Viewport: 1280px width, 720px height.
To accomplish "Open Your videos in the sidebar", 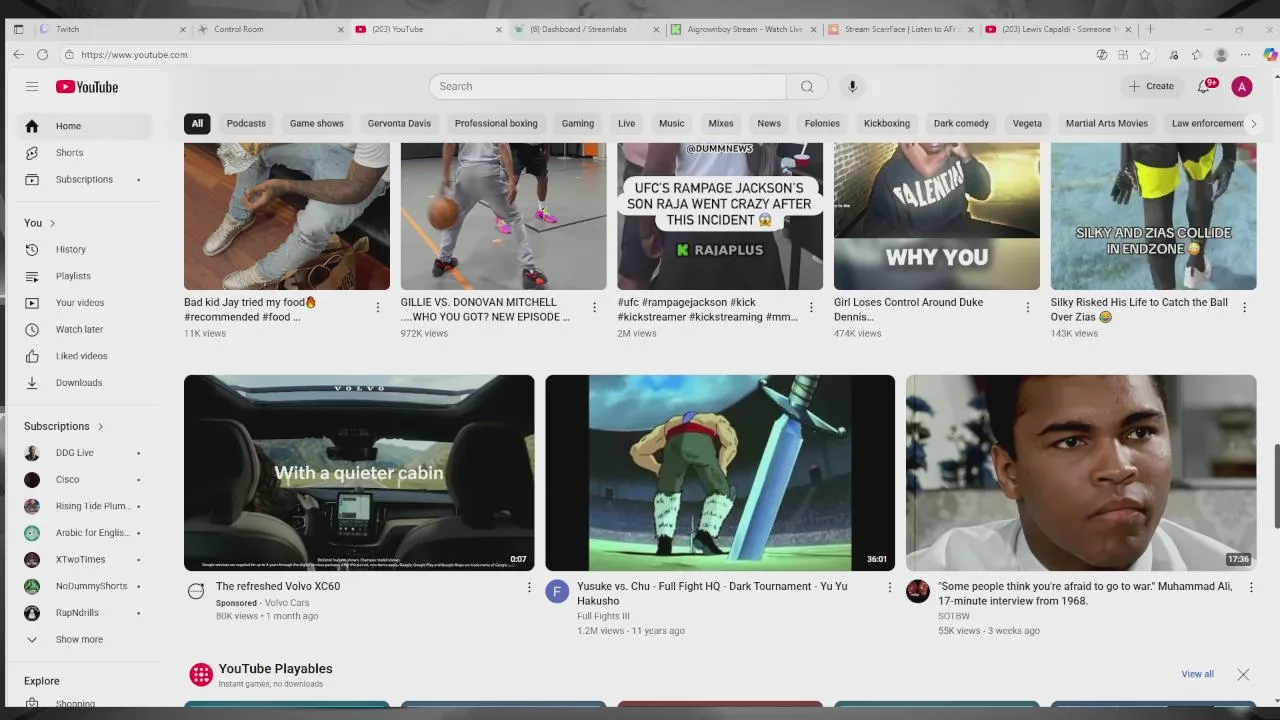I will (x=85, y=303).
